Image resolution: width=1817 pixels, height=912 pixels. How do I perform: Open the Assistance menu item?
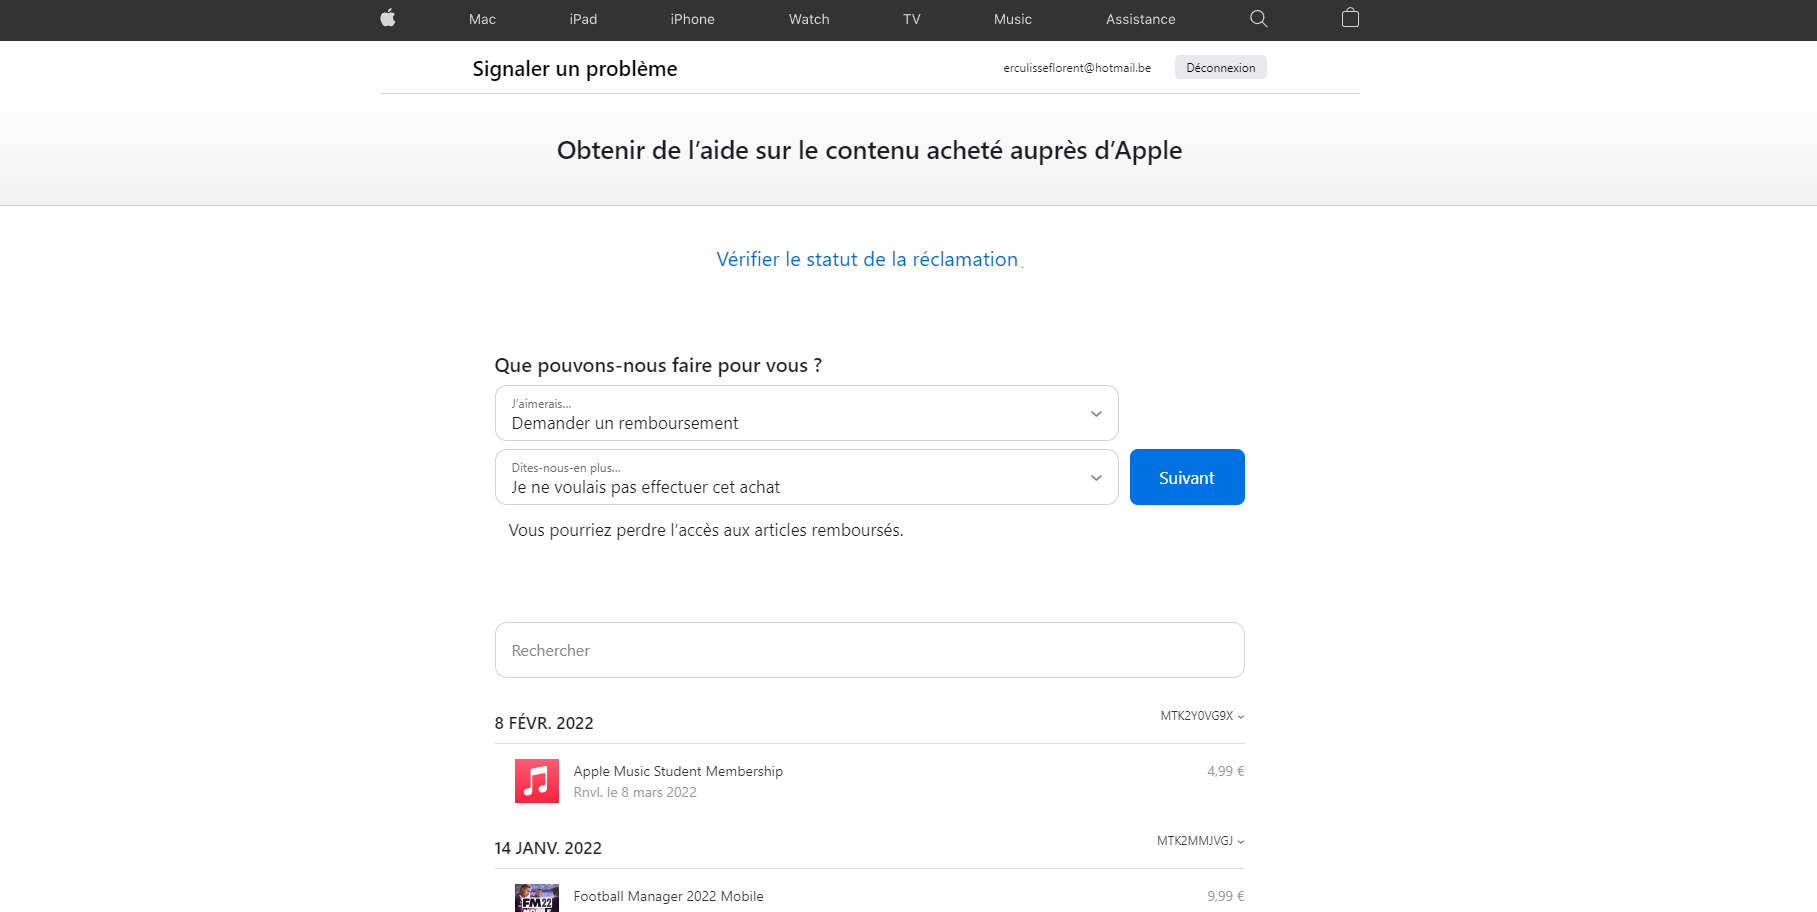coord(1141,19)
